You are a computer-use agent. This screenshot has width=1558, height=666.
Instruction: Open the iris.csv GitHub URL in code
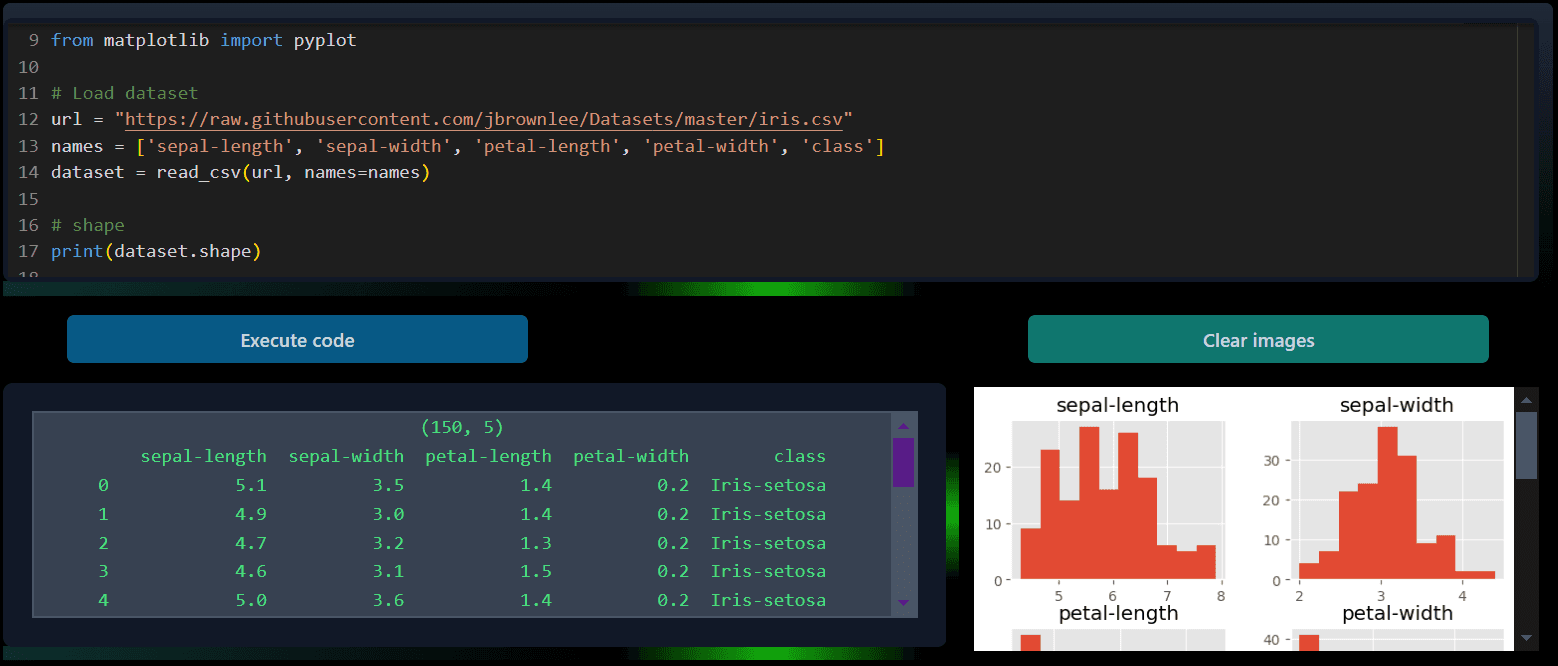click(x=484, y=120)
